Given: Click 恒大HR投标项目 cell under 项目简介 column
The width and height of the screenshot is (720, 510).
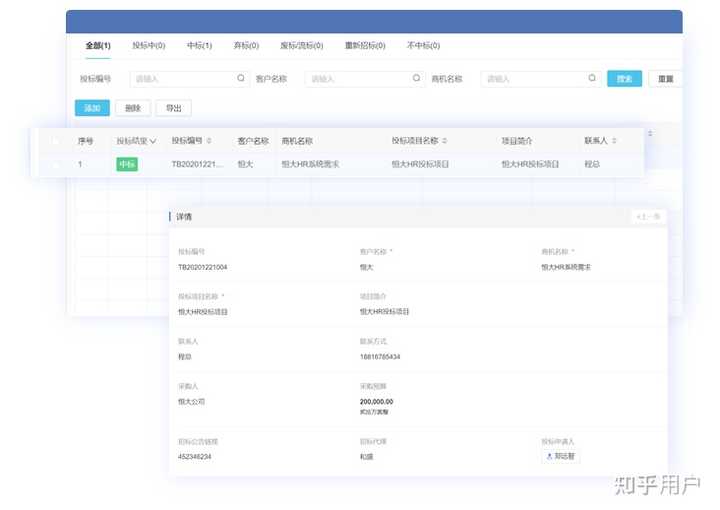Looking at the screenshot, I should point(530,164).
